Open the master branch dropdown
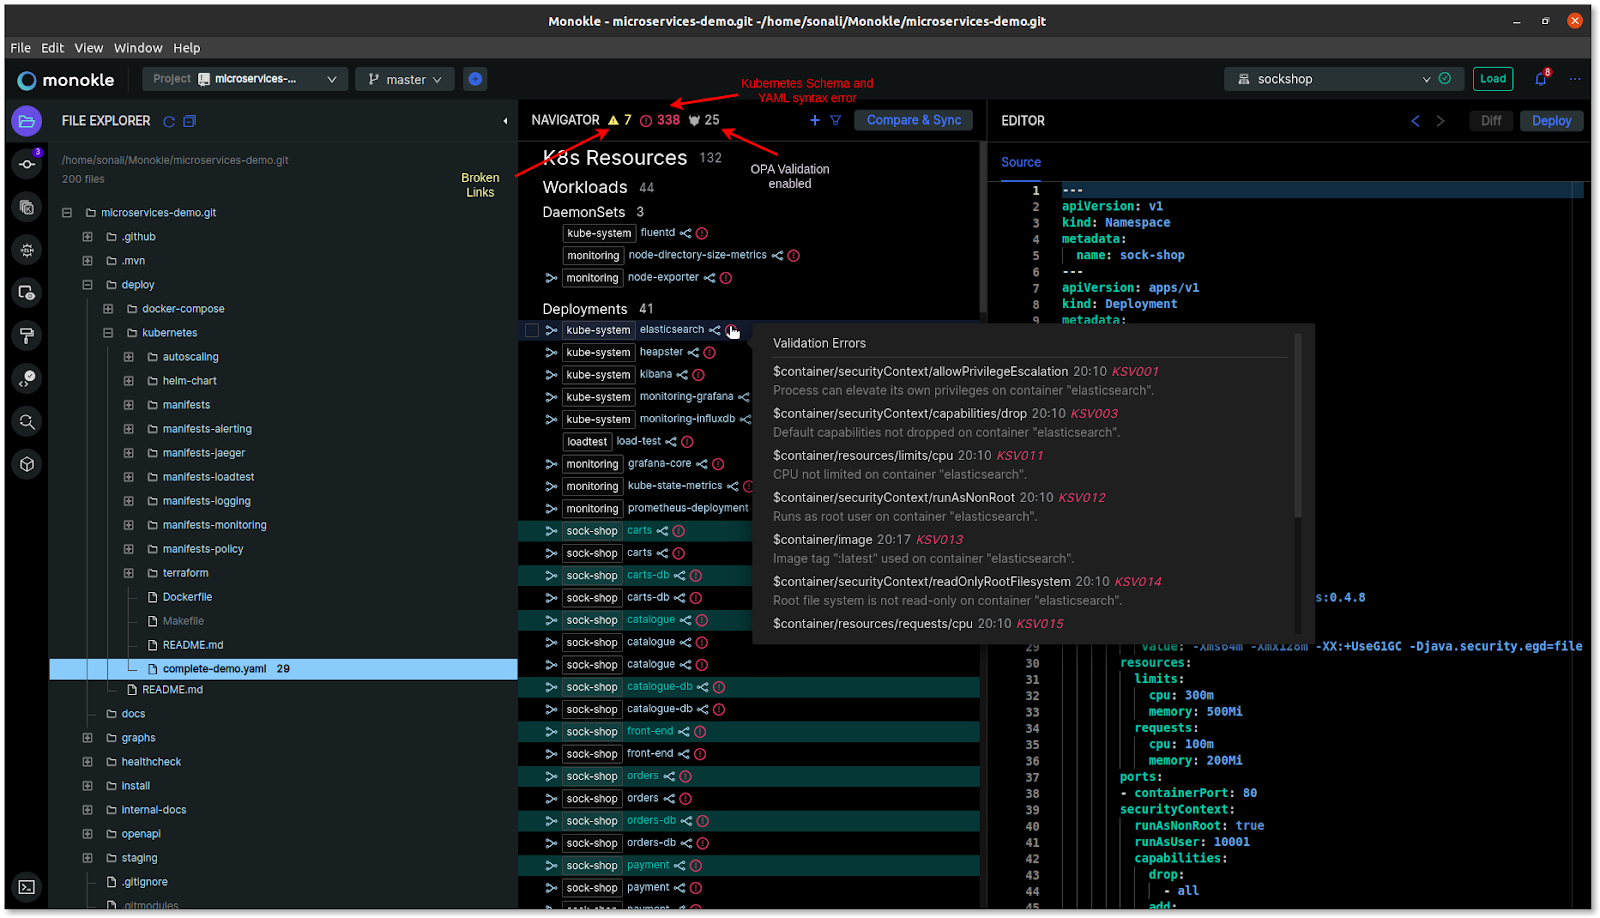 [405, 79]
